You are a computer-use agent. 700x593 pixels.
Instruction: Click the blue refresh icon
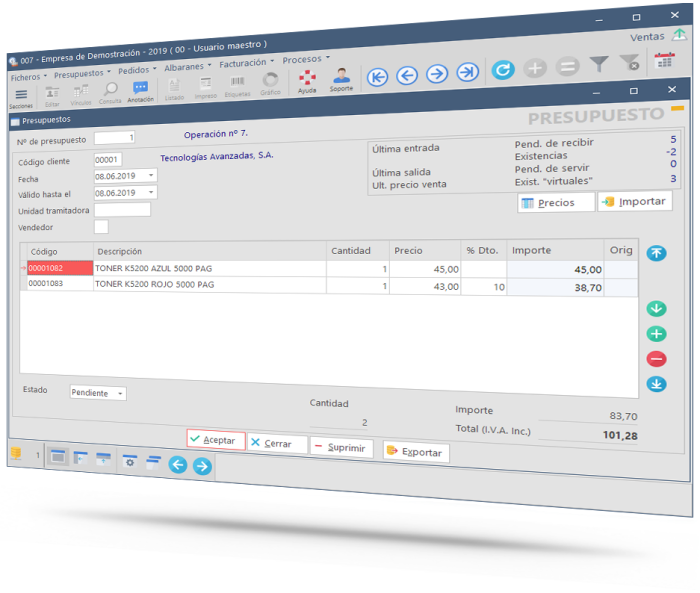coord(503,70)
